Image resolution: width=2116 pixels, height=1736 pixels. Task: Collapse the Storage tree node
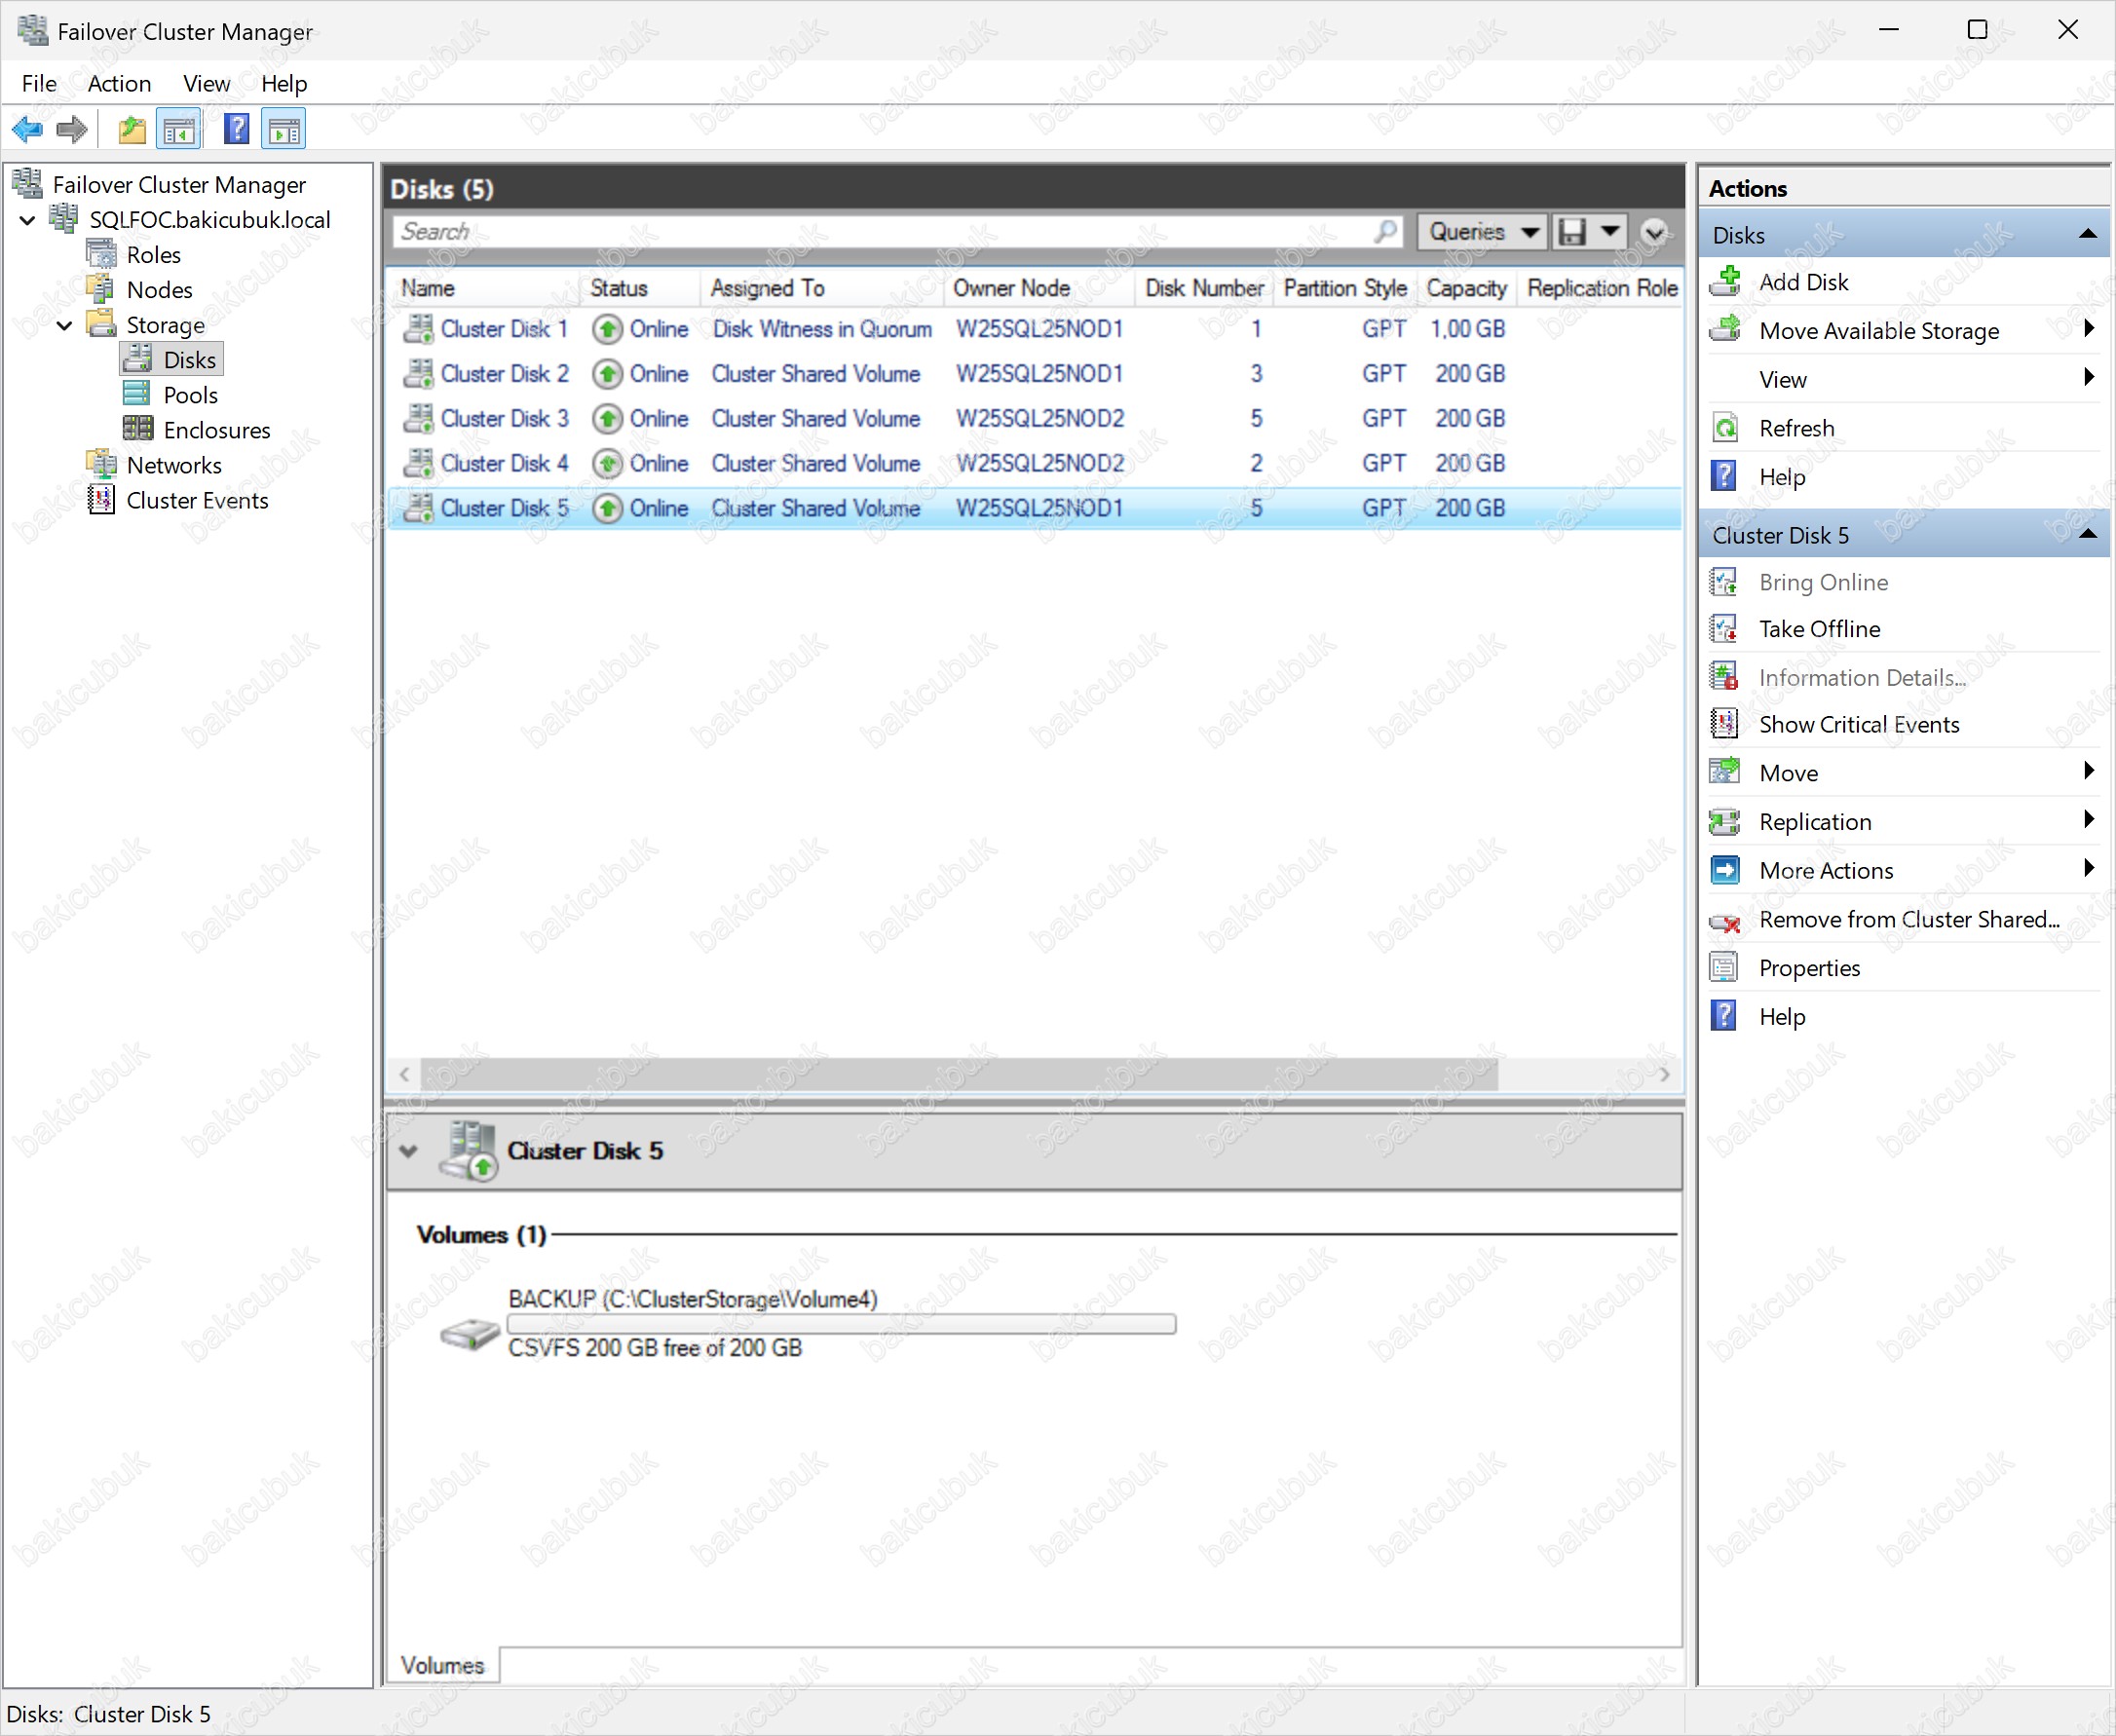coord(64,325)
